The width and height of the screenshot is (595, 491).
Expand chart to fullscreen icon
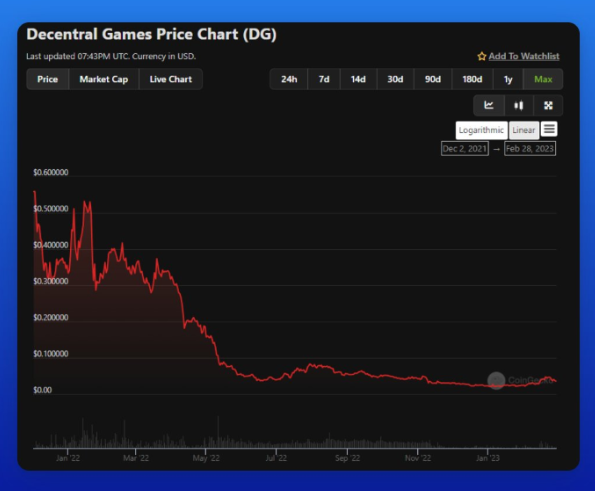[x=548, y=105]
